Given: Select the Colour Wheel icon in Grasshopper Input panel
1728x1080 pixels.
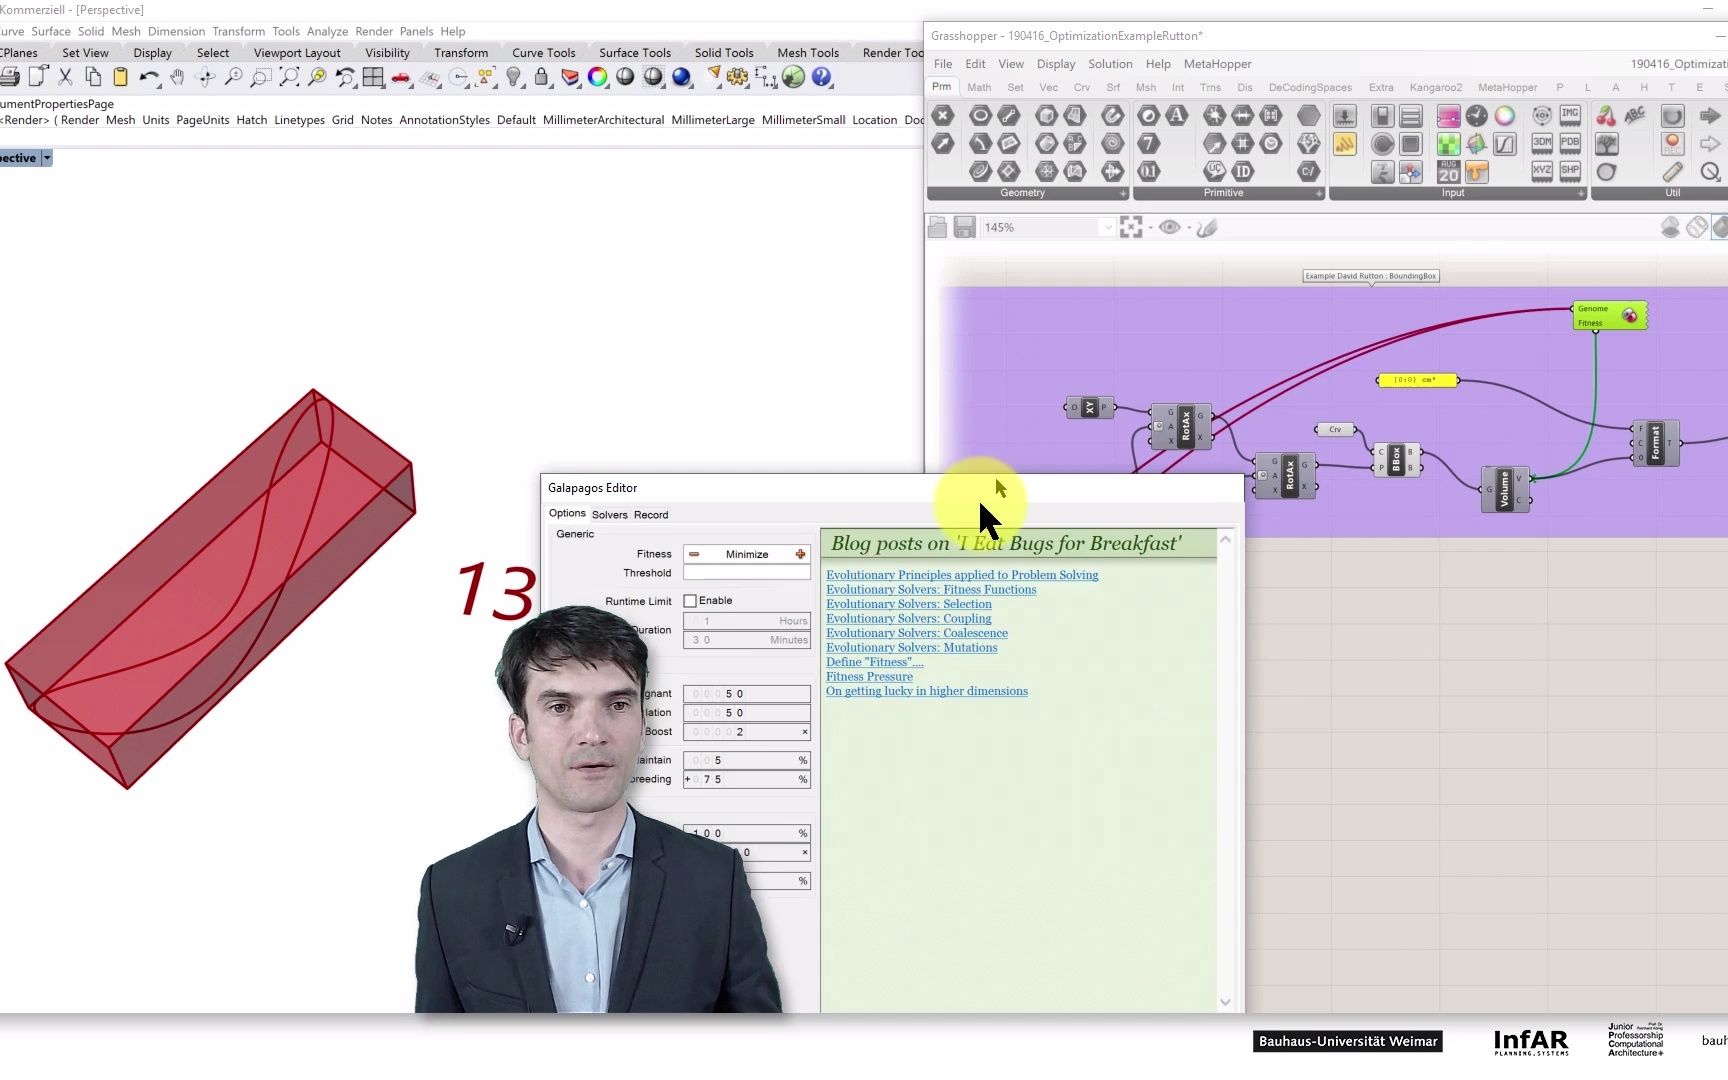Looking at the screenshot, I should (x=1504, y=116).
